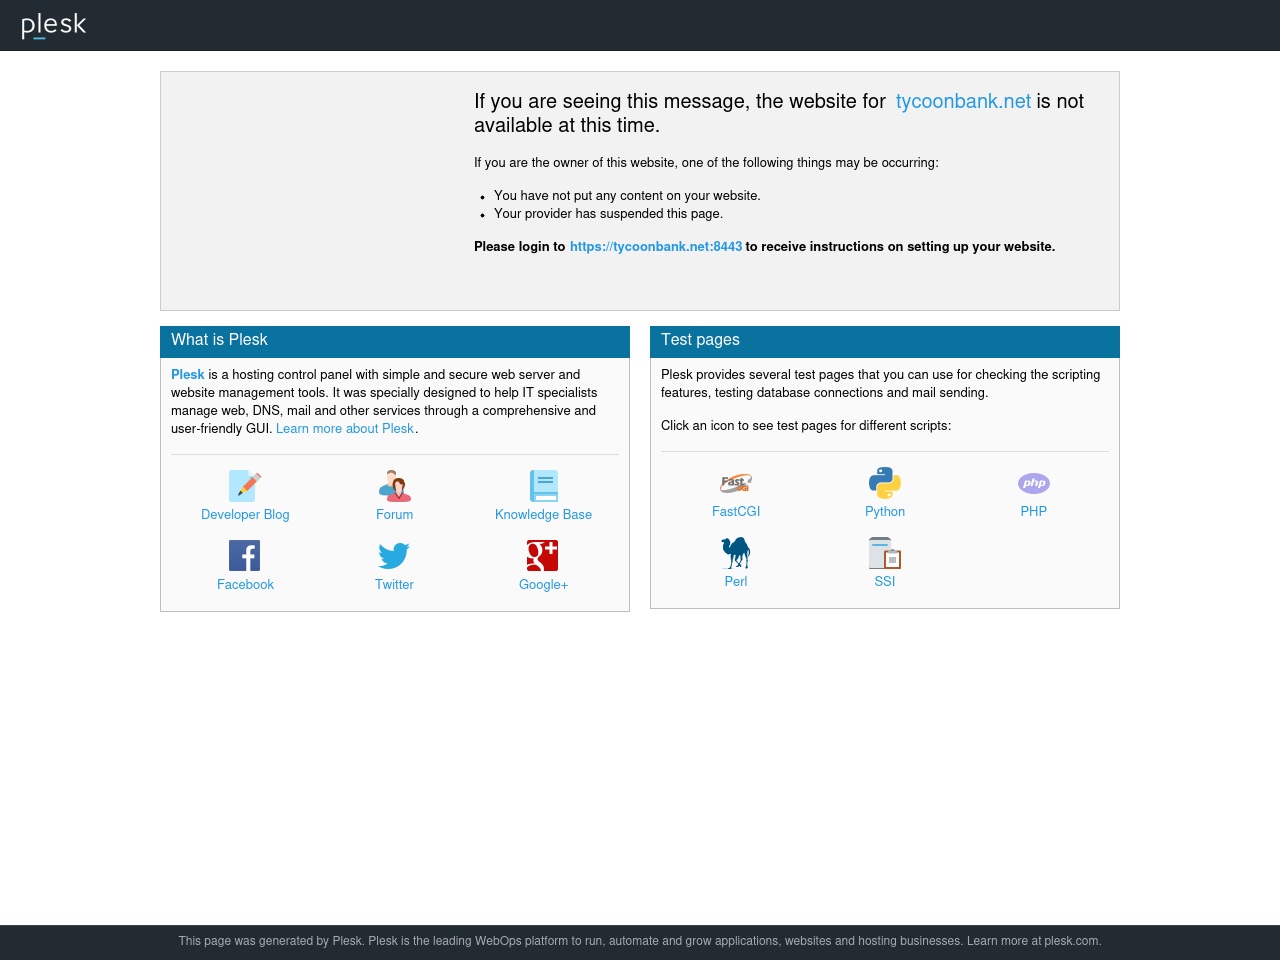This screenshot has height=960, width=1280.
Task: Click the Developer Blog text link
Action: coord(245,515)
